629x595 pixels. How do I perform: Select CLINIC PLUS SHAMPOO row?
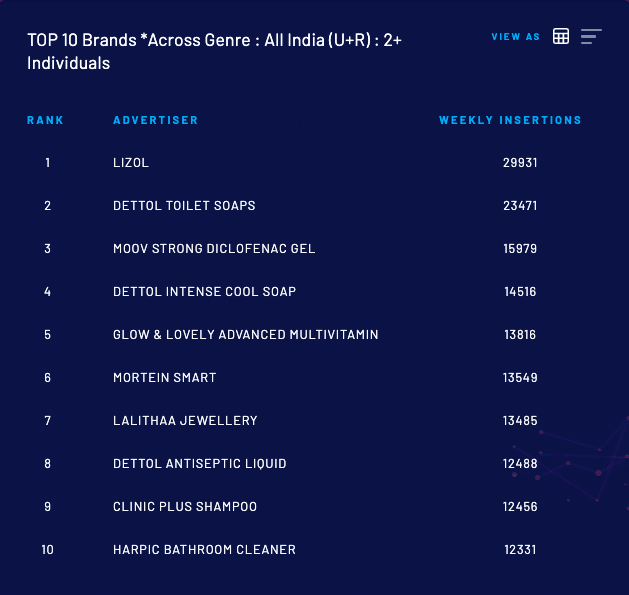coord(184,506)
